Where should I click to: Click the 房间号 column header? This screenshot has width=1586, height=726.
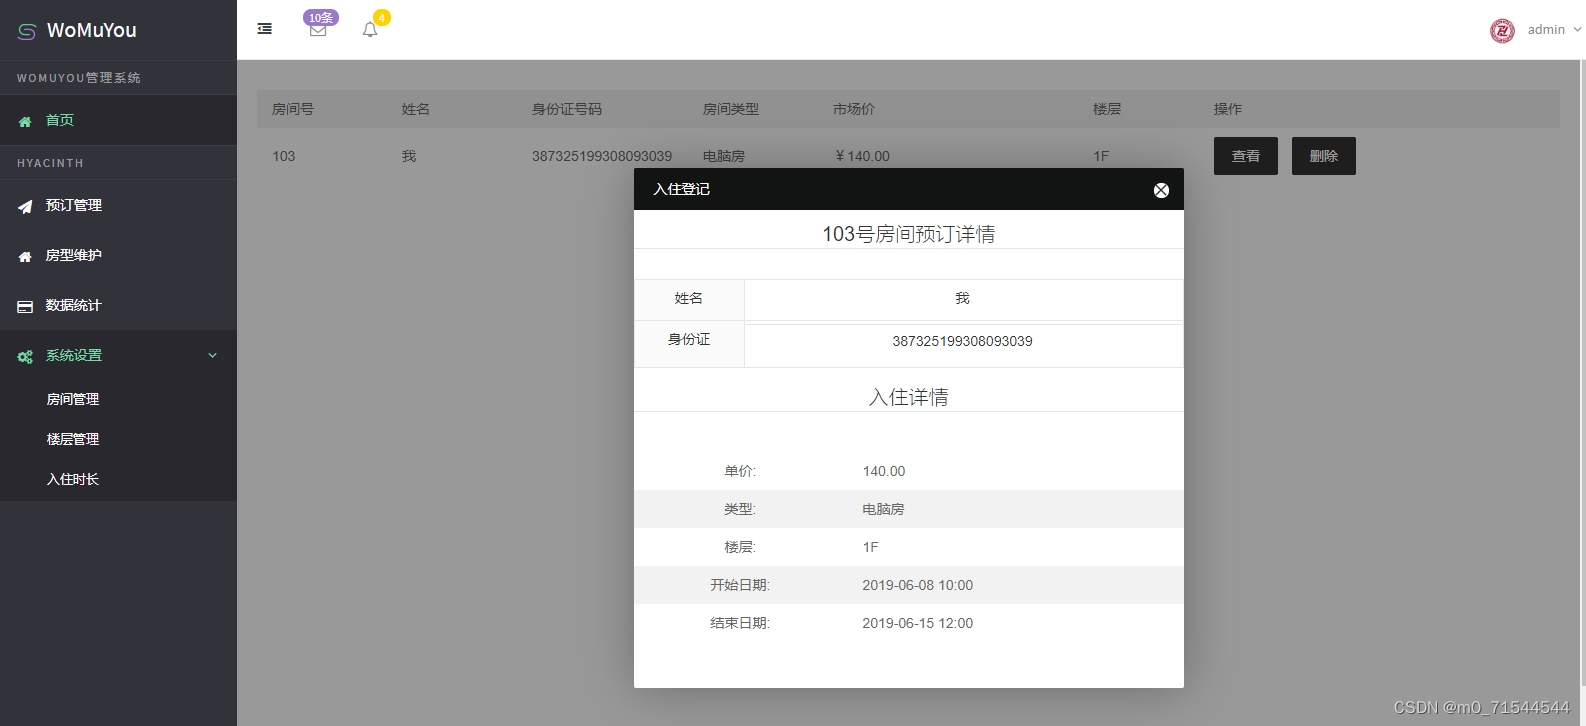click(293, 109)
